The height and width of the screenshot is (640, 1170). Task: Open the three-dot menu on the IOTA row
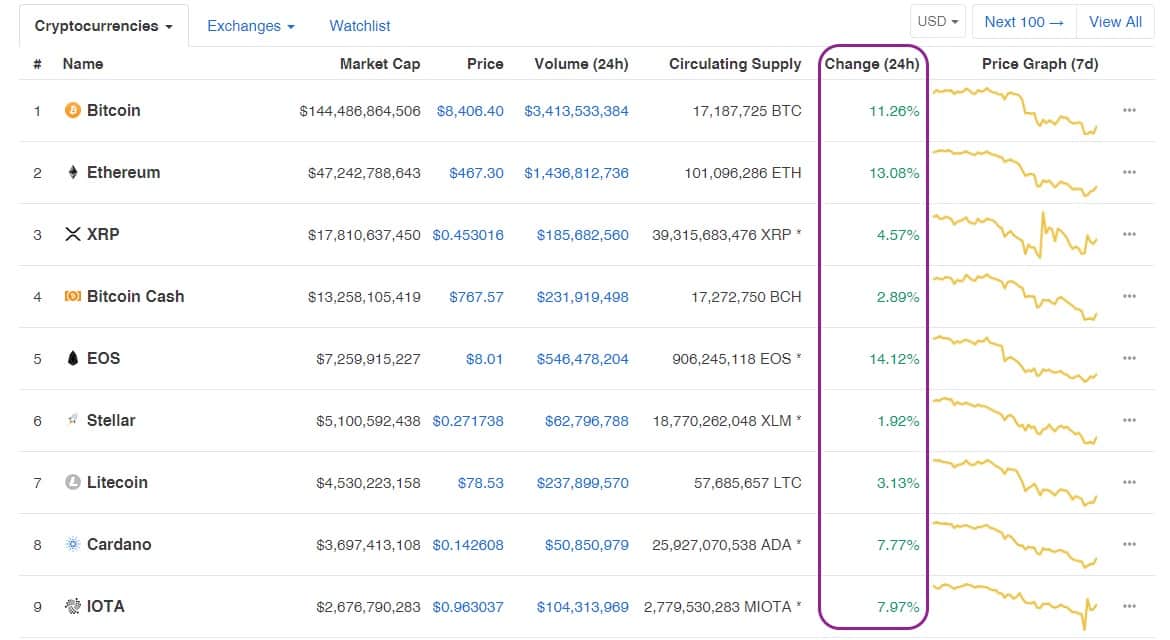point(1129,606)
